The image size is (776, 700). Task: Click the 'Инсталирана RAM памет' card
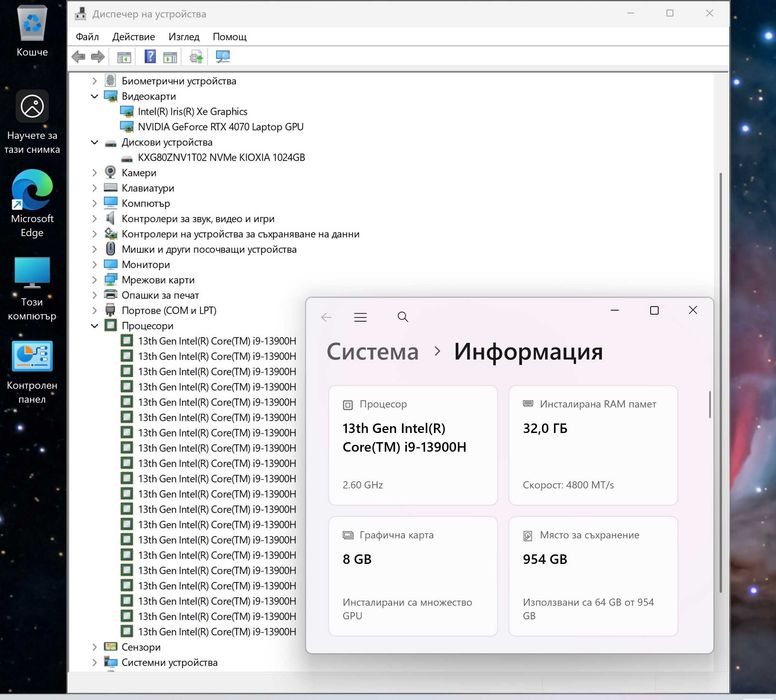pyautogui.click(x=593, y=446)
